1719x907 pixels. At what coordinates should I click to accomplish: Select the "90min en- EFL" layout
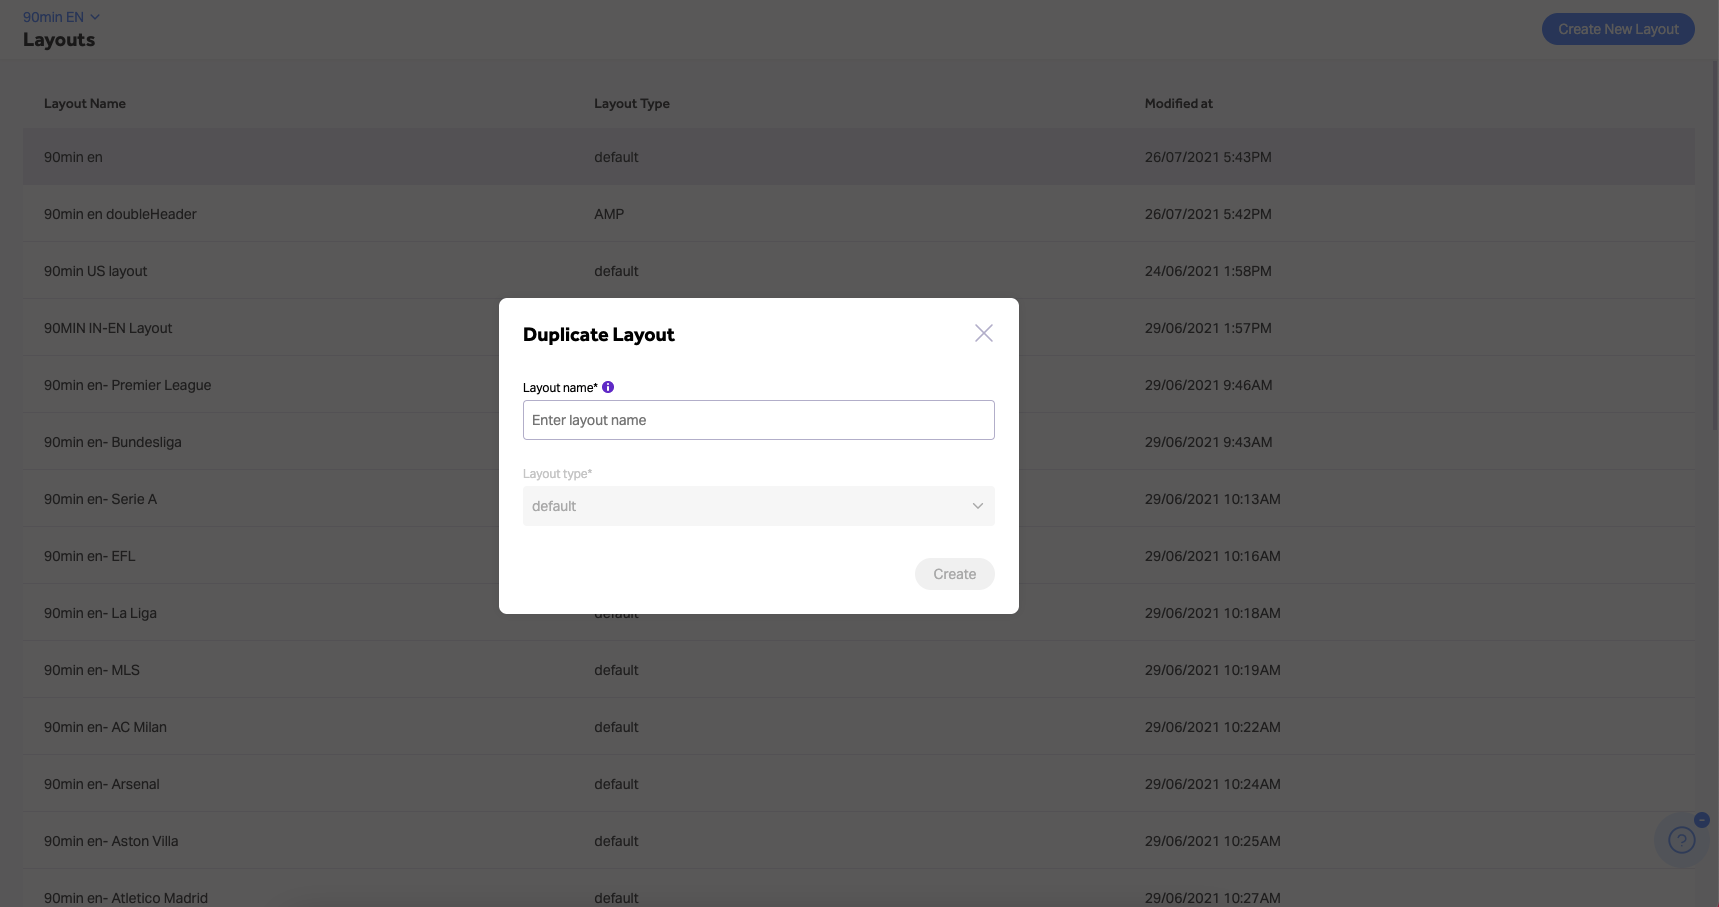(x=89, y=556)
